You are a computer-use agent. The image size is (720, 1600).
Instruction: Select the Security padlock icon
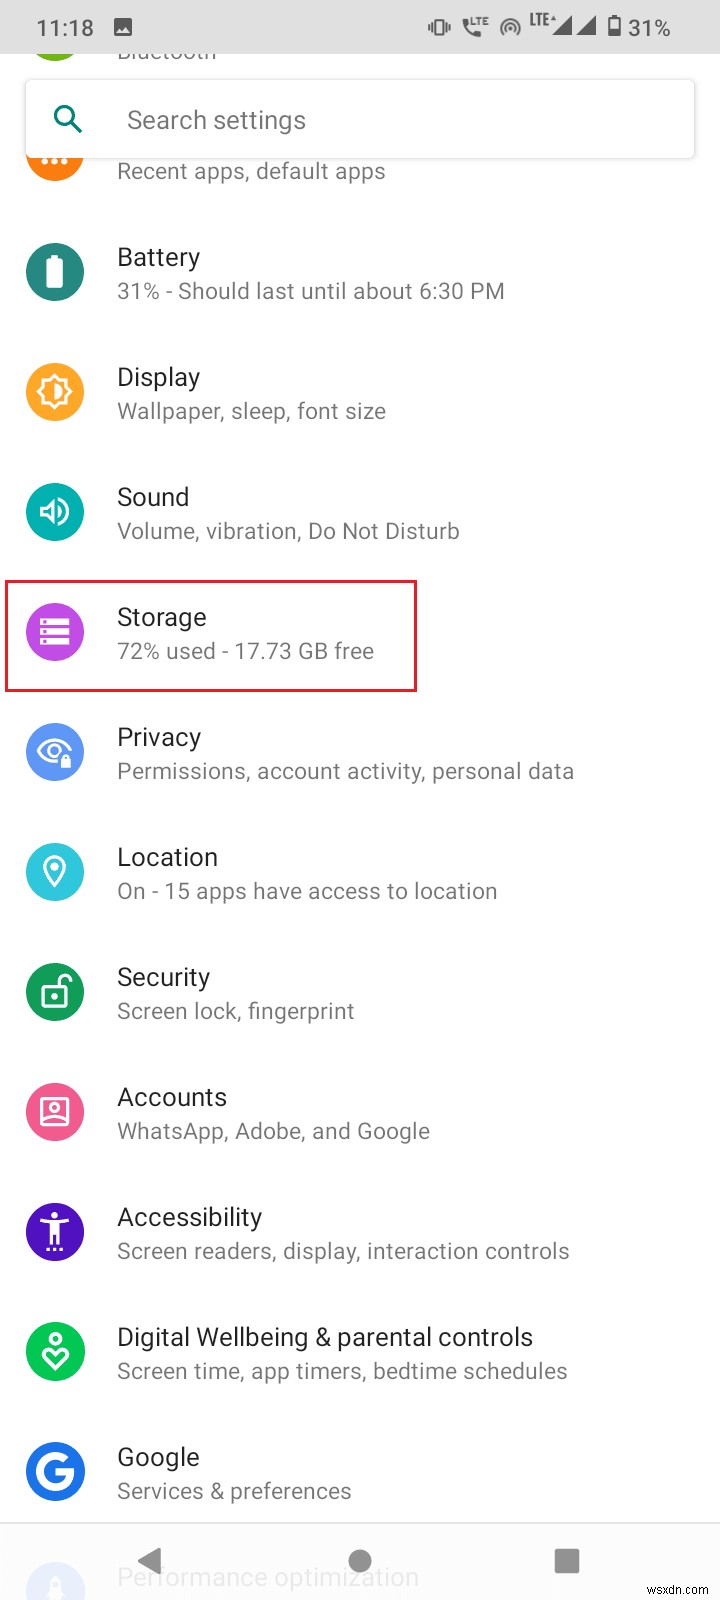(x=55, y=992)
